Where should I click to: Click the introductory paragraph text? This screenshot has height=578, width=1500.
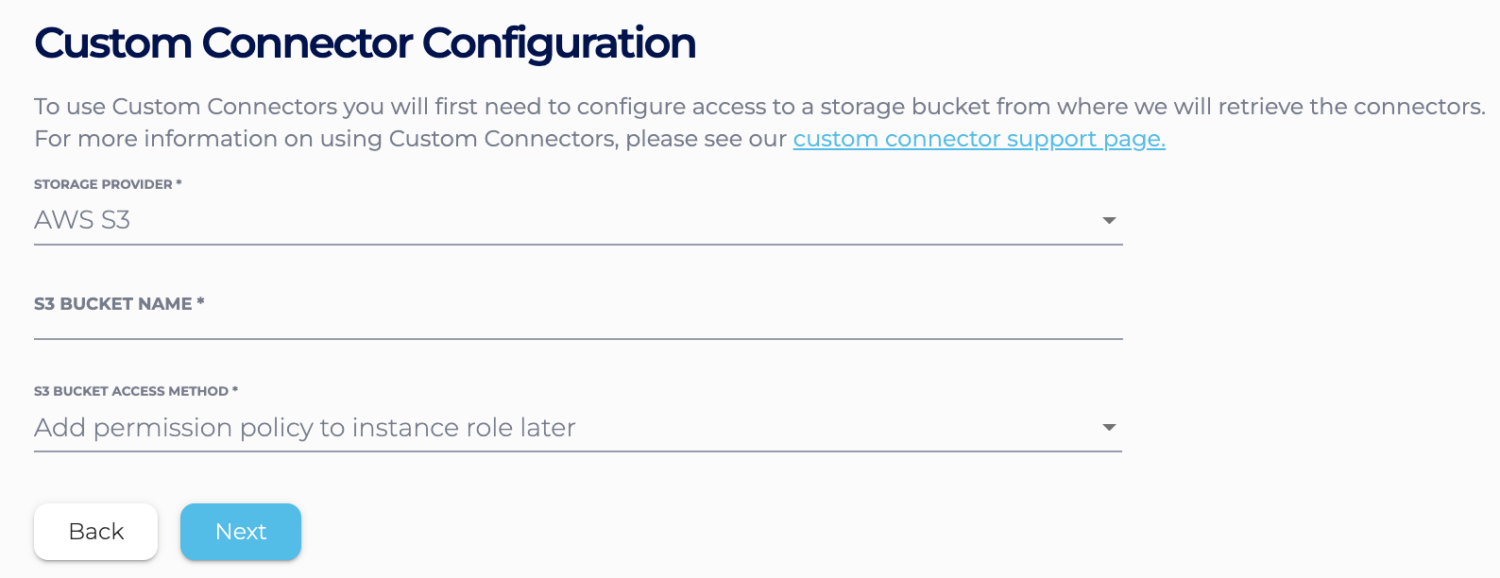400,106
